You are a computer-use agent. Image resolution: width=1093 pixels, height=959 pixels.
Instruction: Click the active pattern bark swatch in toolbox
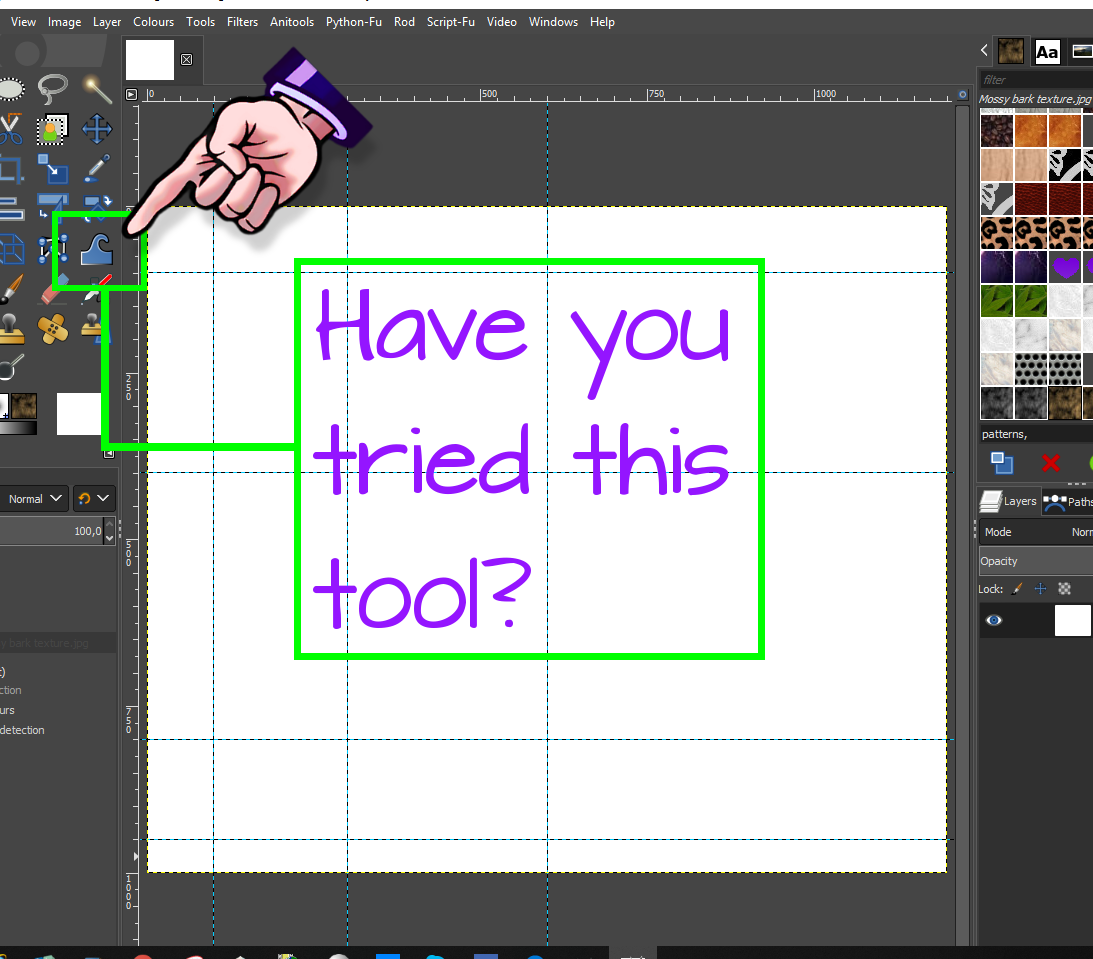click(23, 406)
